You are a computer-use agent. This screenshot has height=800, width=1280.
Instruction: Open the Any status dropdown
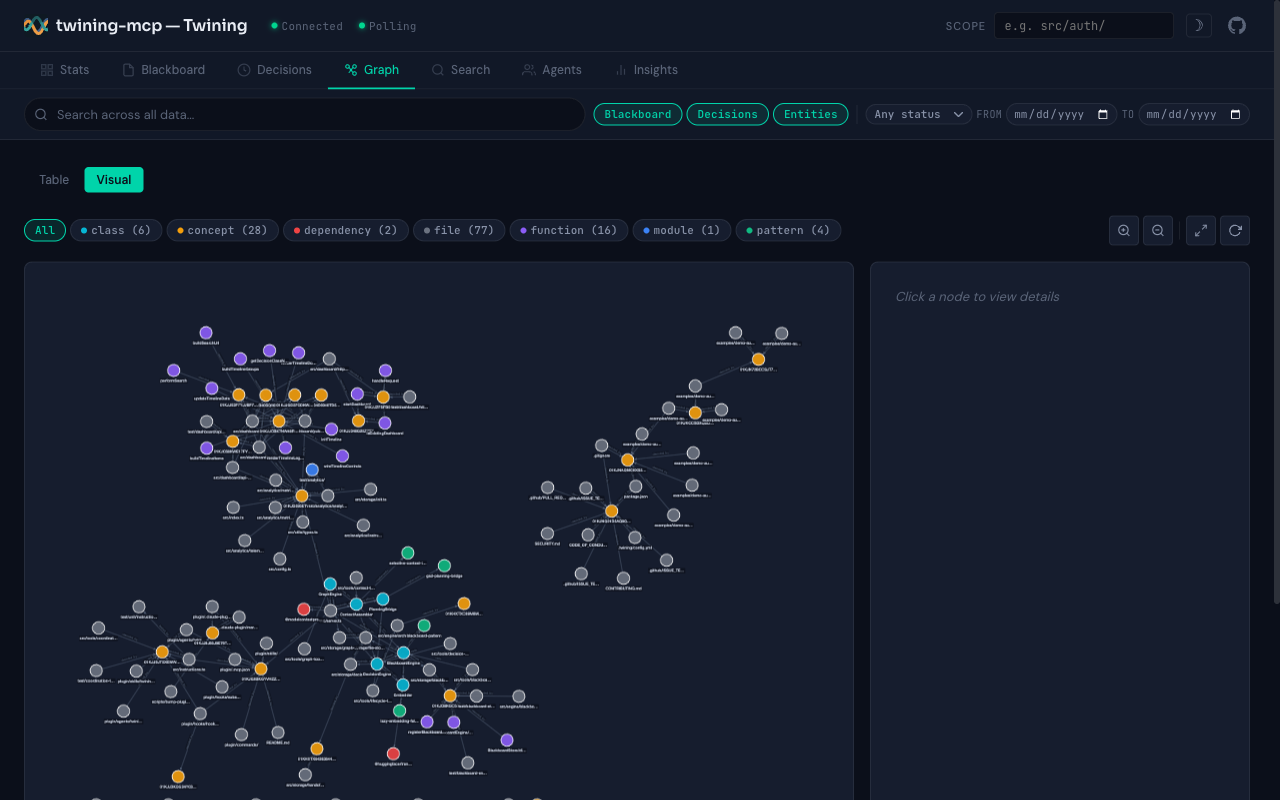pos(917,114)
